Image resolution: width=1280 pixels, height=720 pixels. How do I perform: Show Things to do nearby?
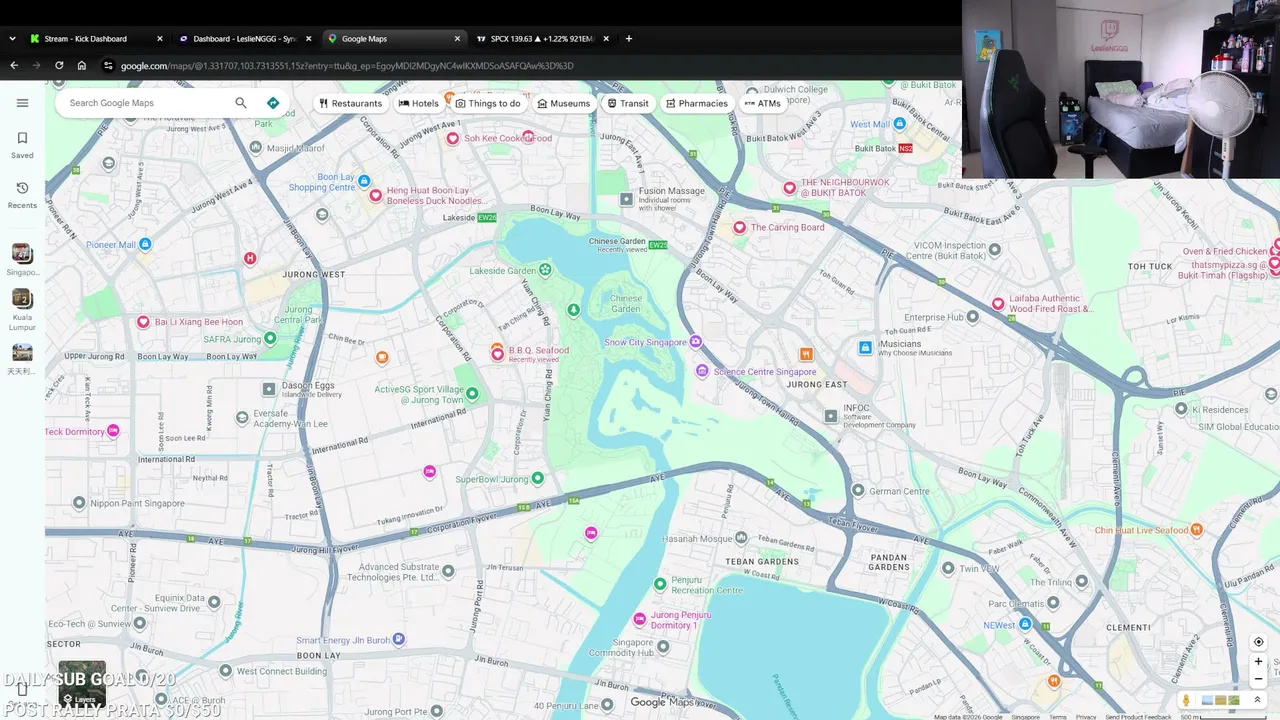click(488, 103)
